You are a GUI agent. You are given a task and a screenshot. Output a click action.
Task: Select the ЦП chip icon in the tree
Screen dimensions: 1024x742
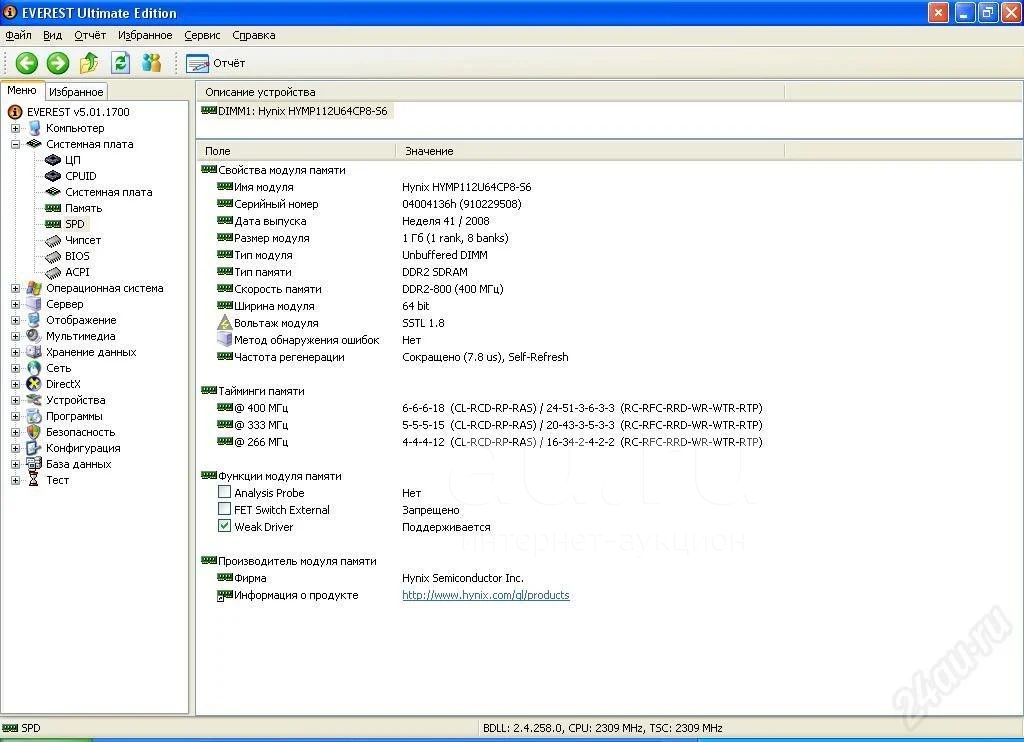click(x=53, y=160)
